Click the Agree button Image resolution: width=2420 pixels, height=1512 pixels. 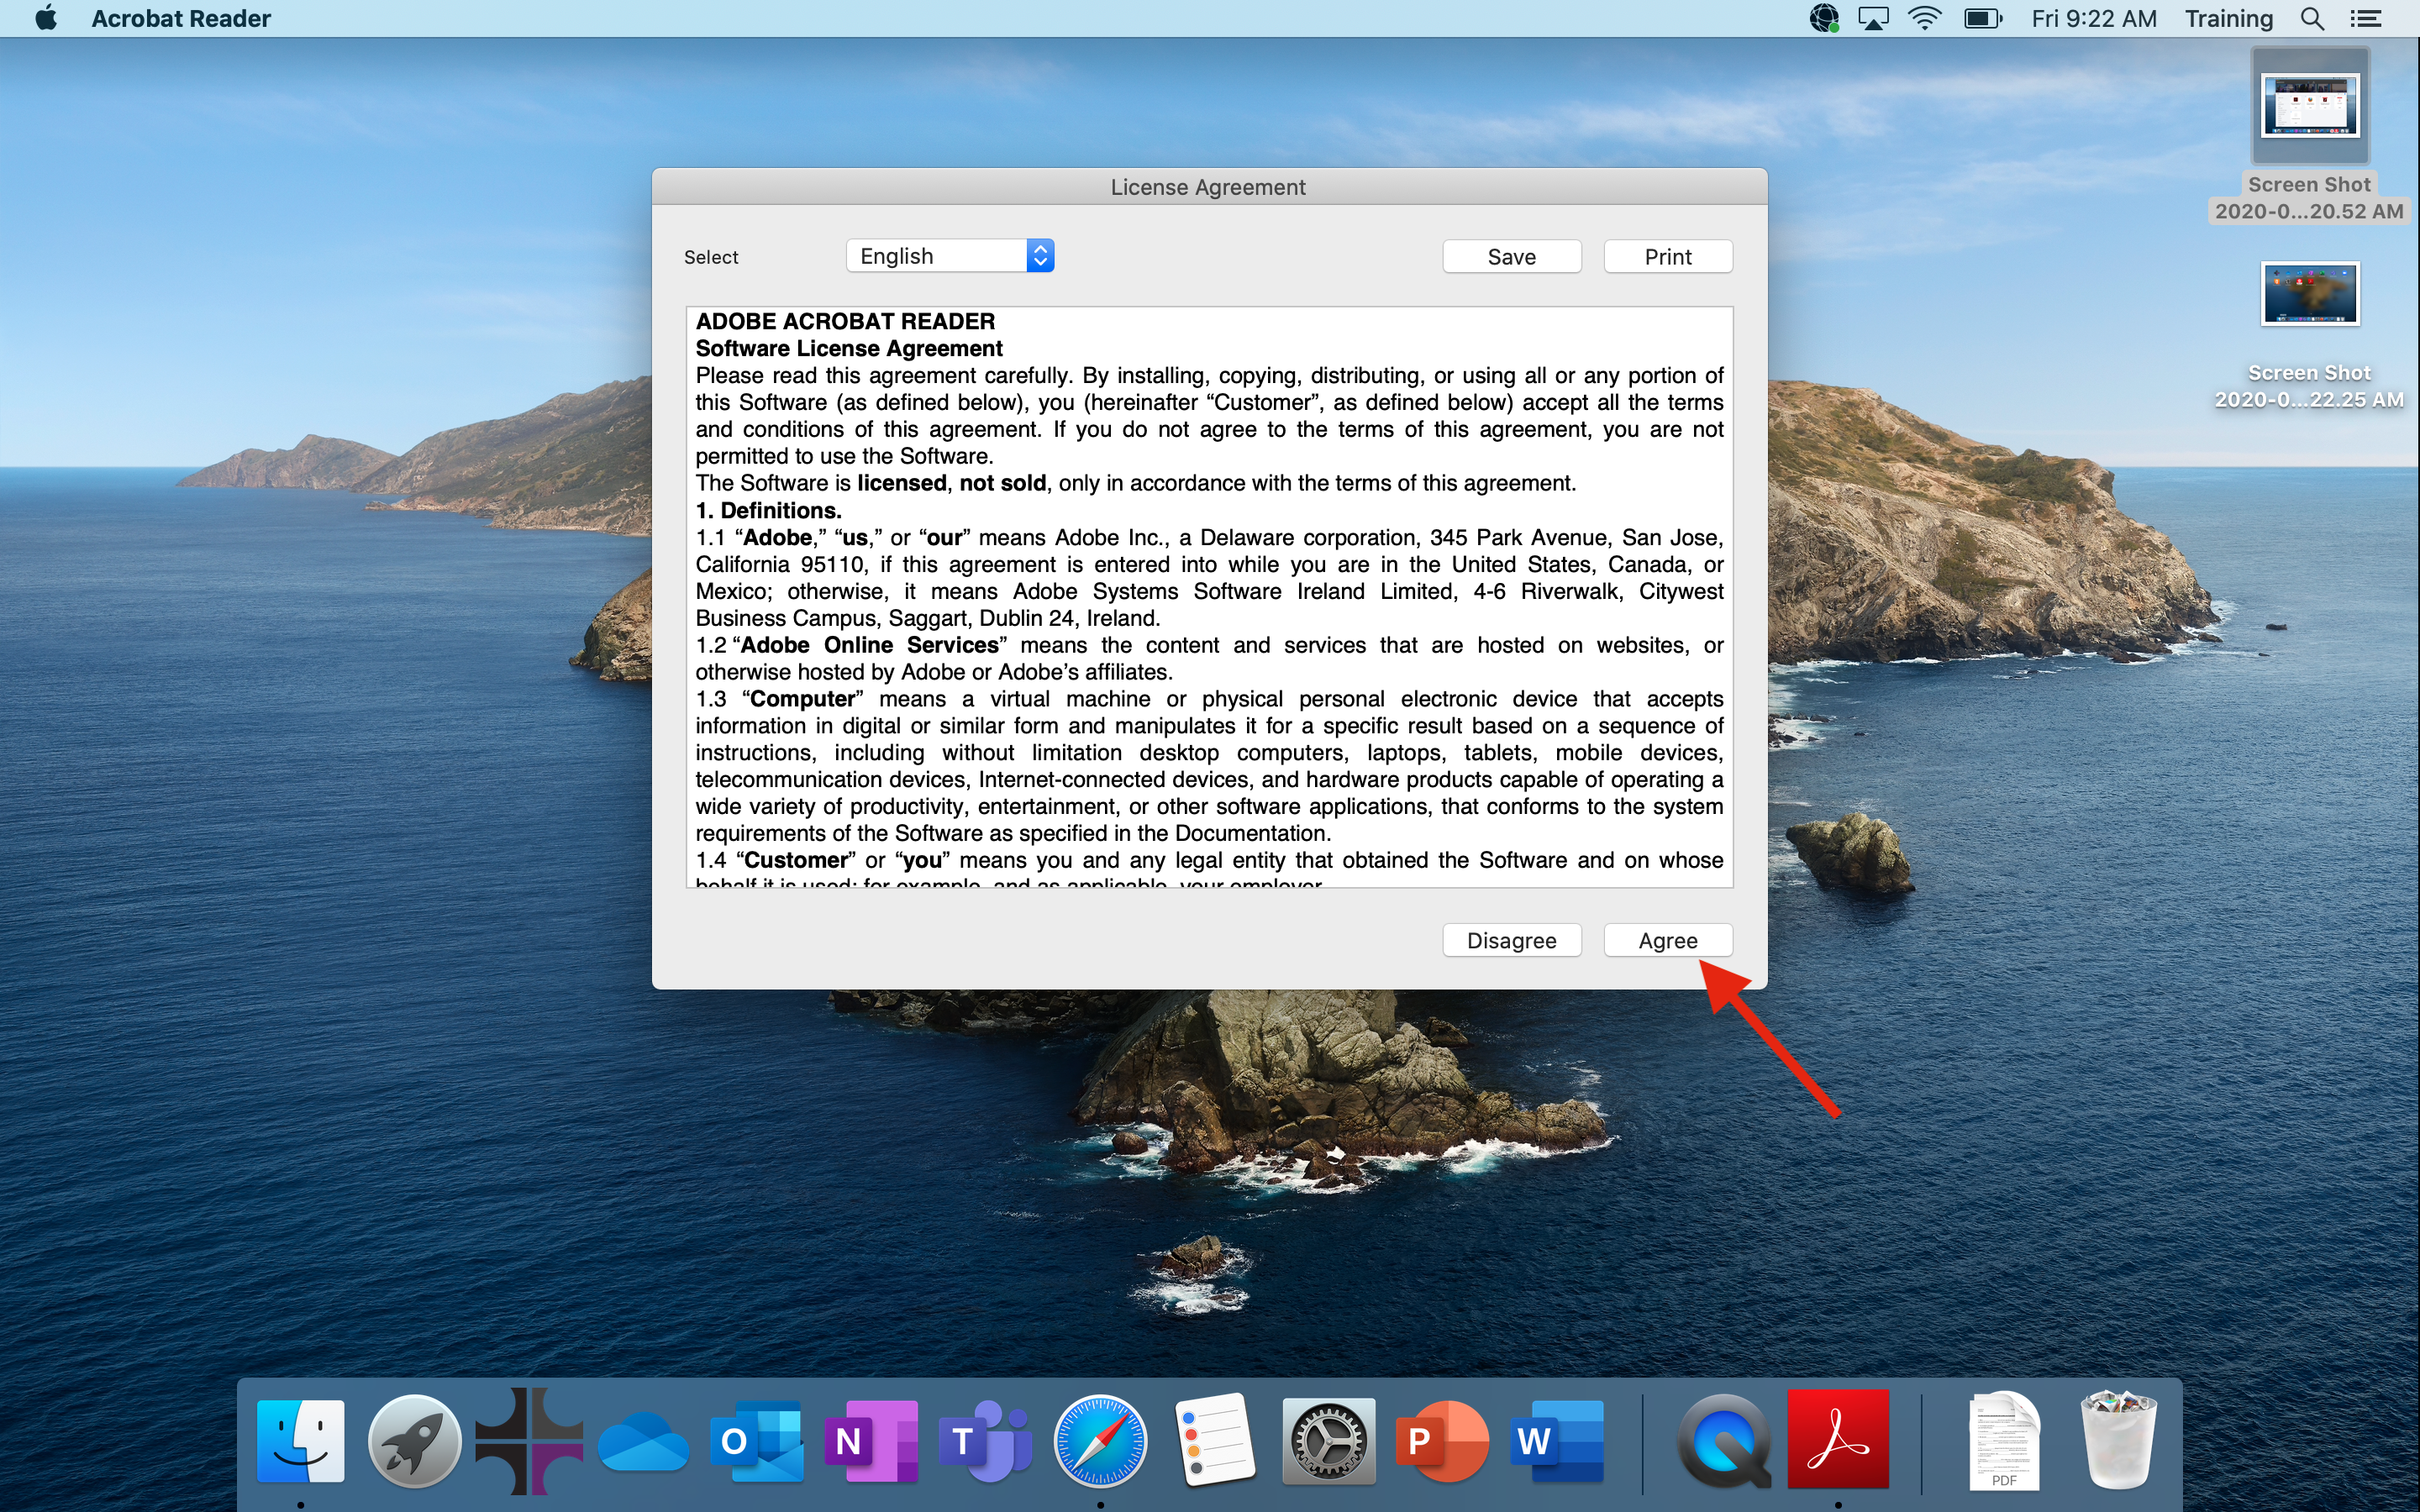click(1667, 940)
